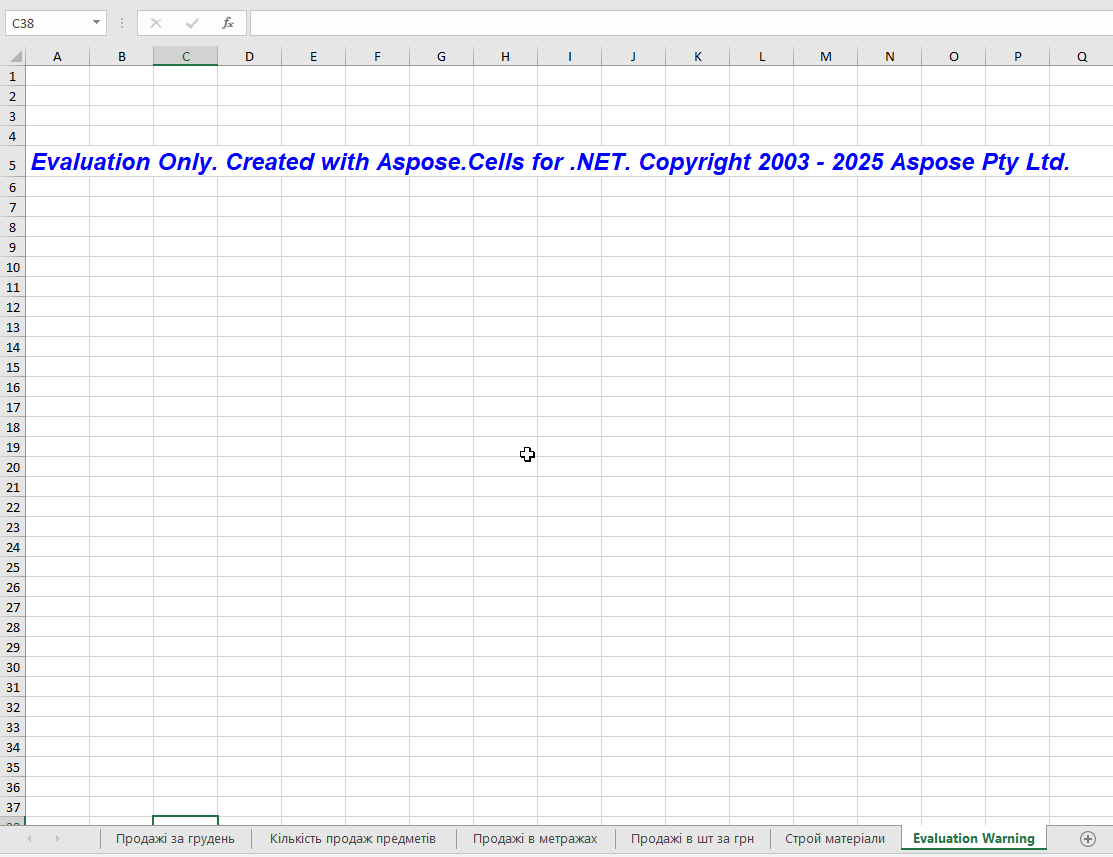Select column O header
This screenshot has height=857, width=1113.
click(x=953, y=56)
